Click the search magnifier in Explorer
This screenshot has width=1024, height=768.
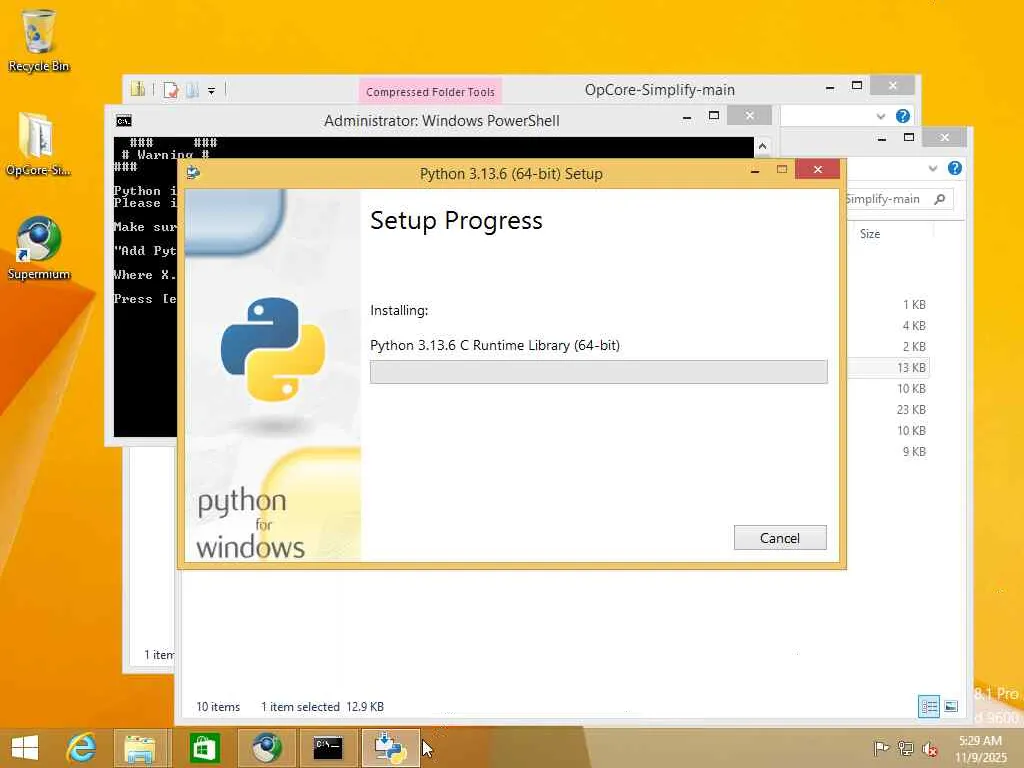pos(940,199)
